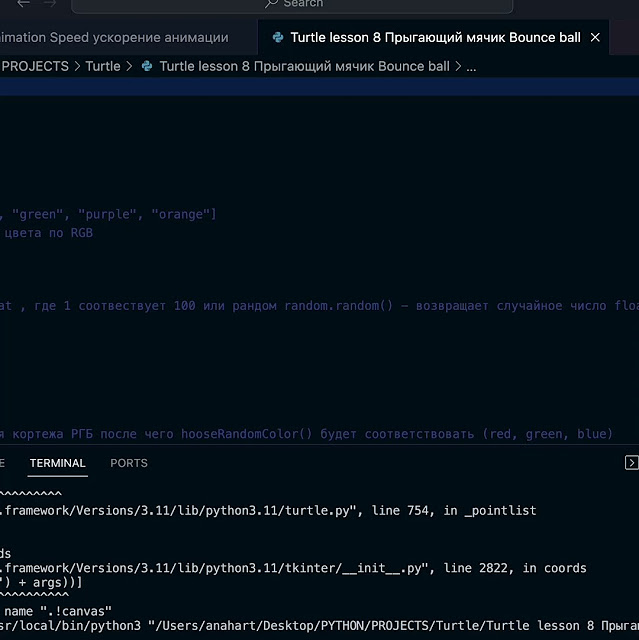
Task: Click the navigate back arrow
Action: coord(23,3)
